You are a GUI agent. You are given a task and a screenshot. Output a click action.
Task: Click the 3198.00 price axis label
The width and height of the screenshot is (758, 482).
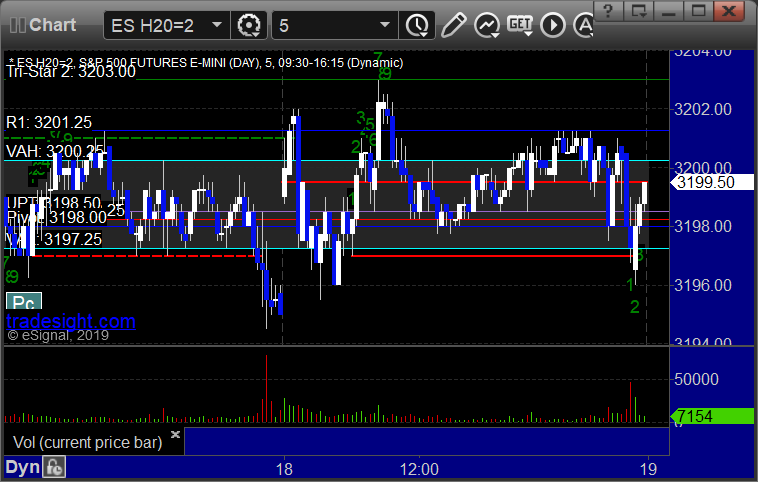703,226
